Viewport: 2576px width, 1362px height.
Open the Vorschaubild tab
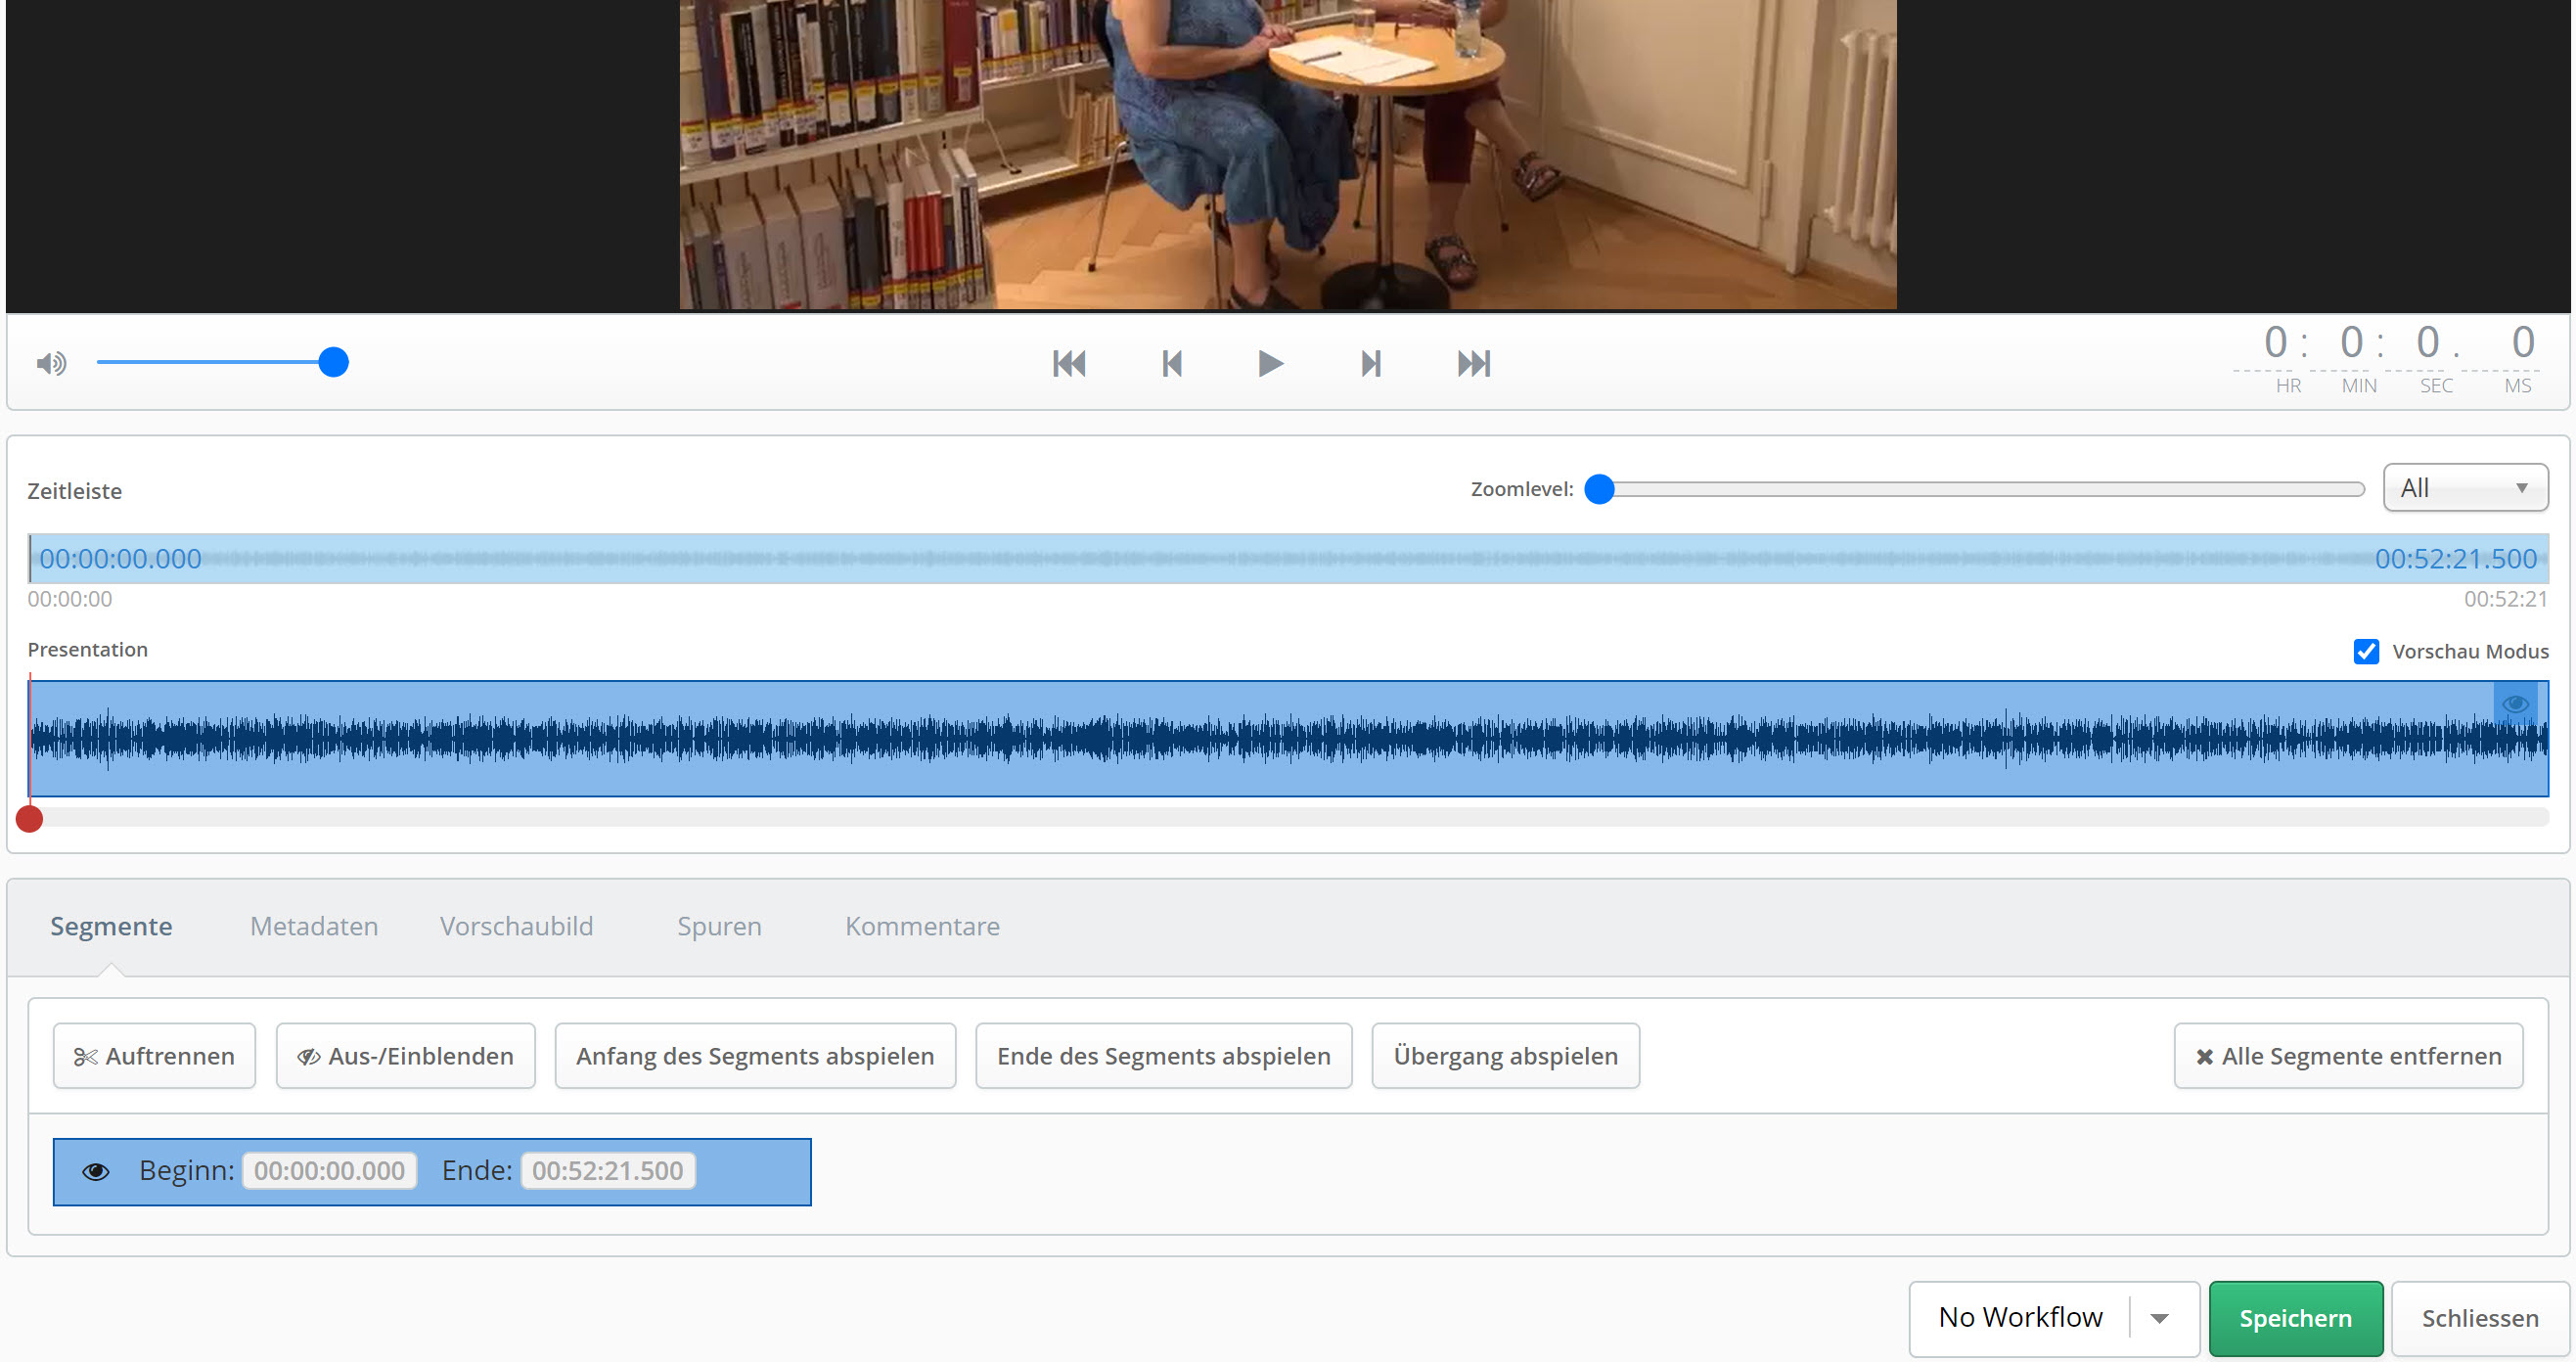click(x=516, y=926)
